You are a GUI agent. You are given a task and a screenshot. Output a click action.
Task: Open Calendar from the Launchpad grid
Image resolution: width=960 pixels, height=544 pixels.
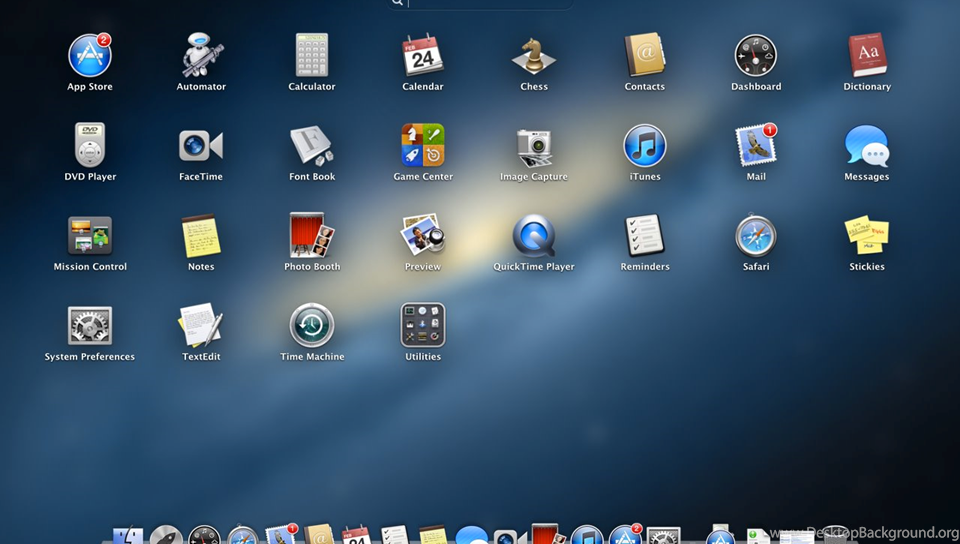(x=422, y=56)
